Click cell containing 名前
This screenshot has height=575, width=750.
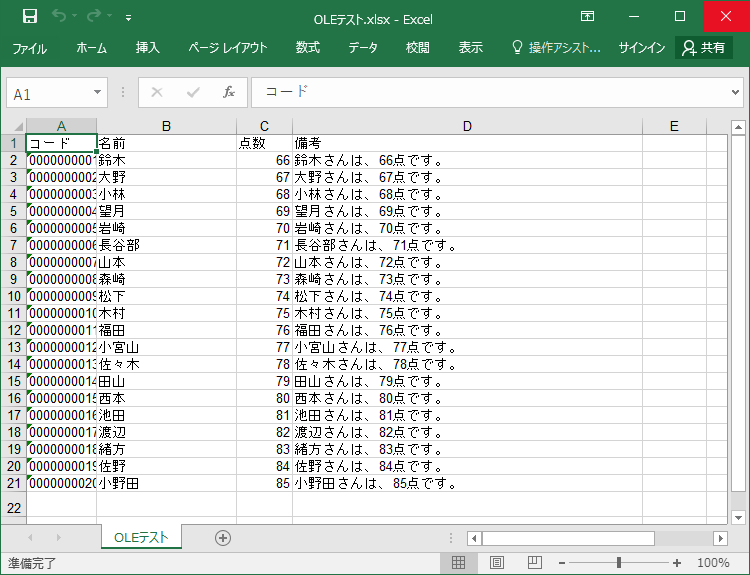(x=166, y=143)
